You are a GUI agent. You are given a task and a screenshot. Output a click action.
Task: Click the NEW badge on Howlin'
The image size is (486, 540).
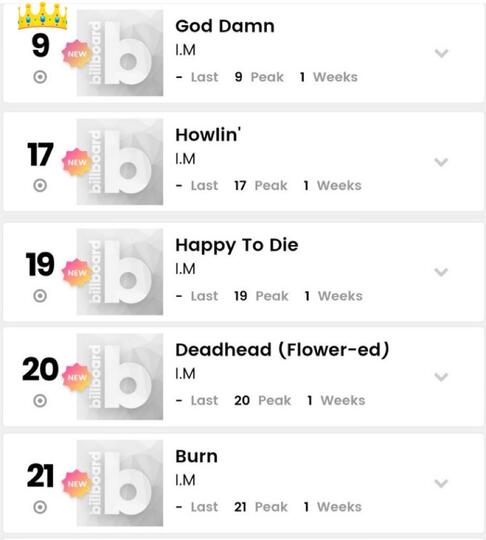tap(76, 163)
